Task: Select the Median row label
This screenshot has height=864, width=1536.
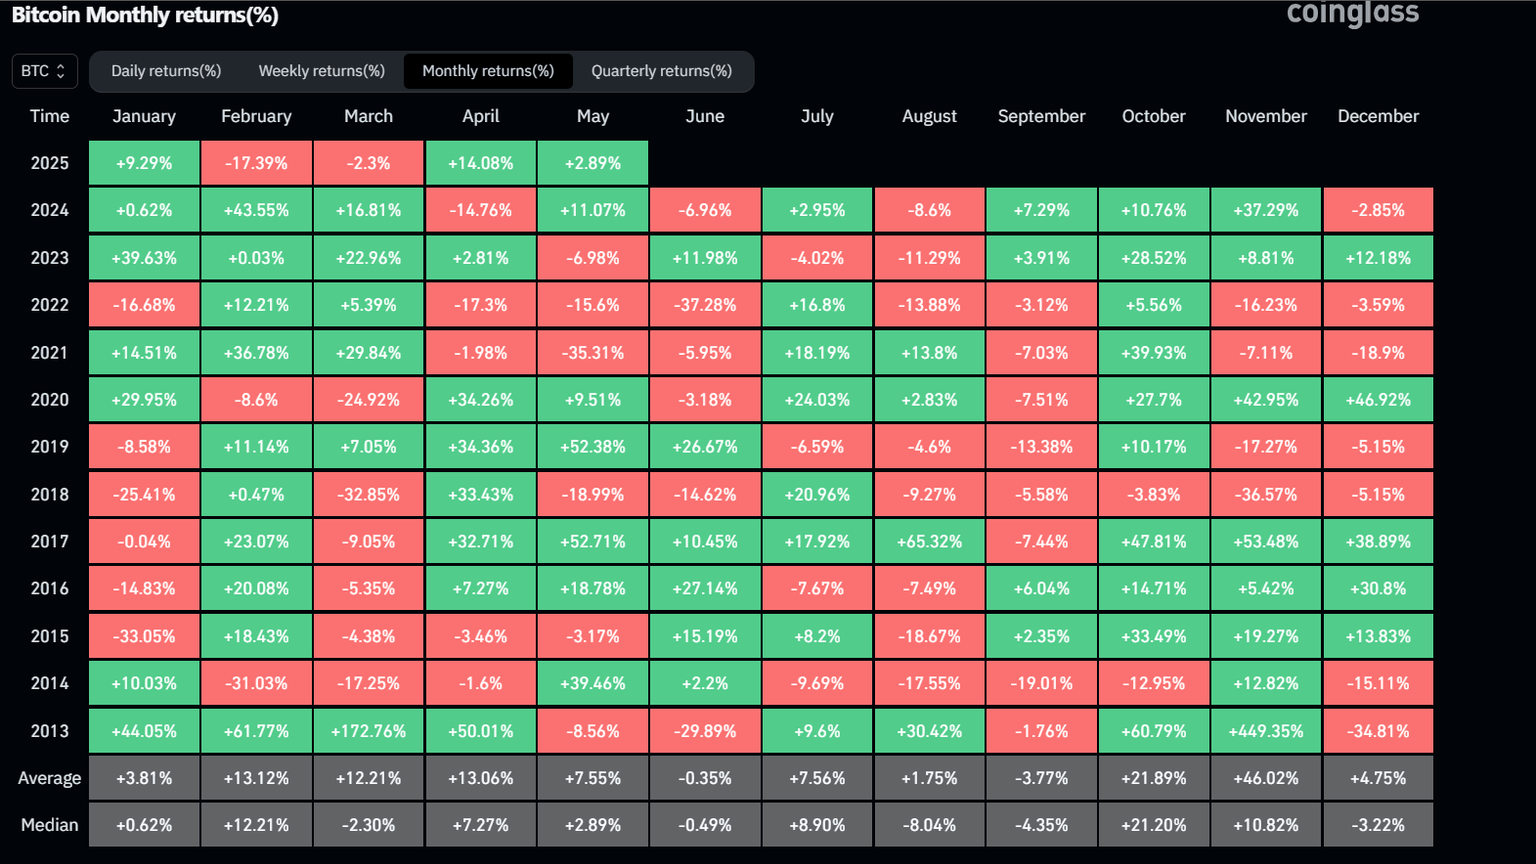Action: tap(49, 824)
